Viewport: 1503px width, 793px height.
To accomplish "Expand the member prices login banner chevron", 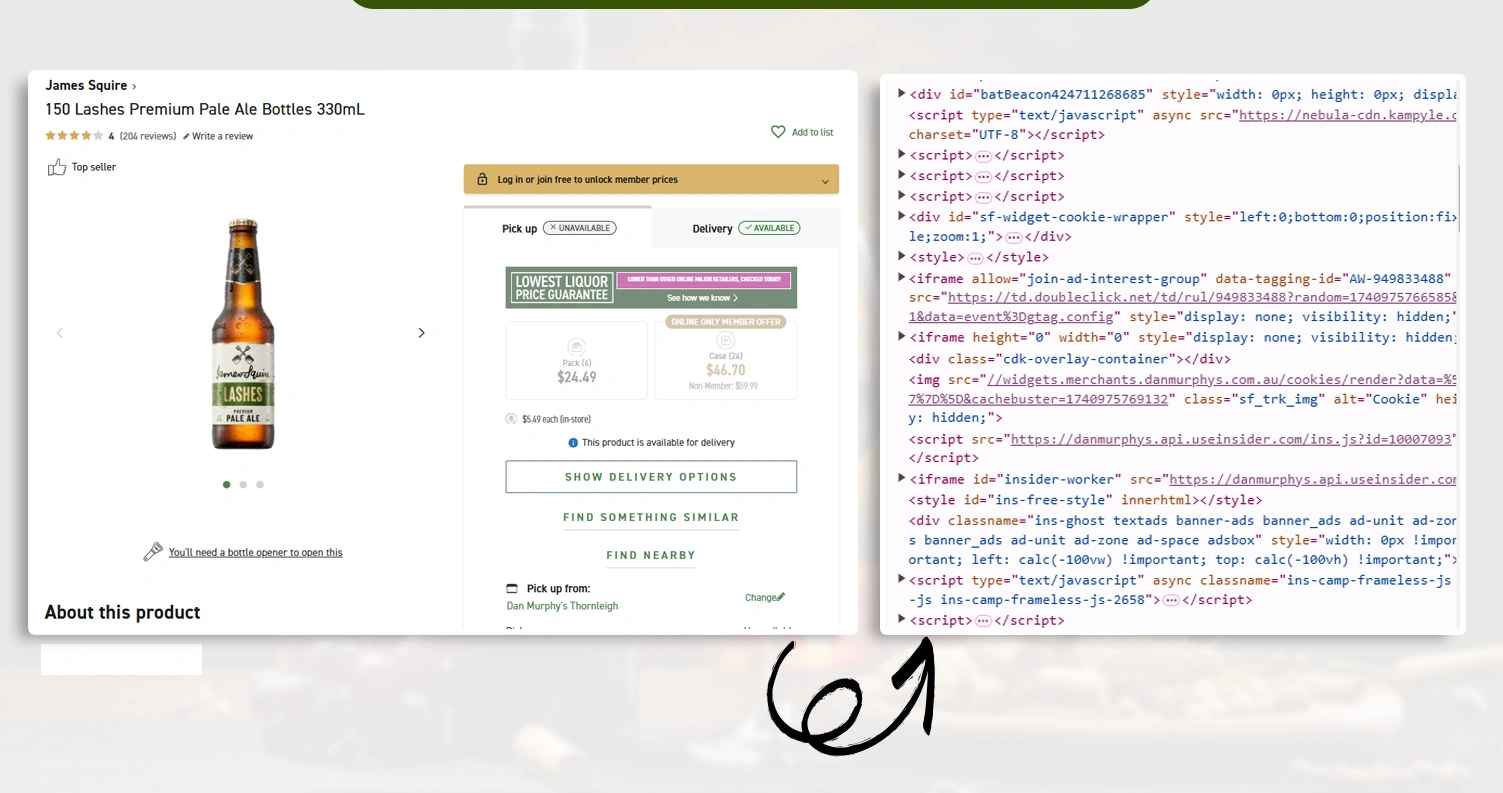I will [x=826, y=180].
